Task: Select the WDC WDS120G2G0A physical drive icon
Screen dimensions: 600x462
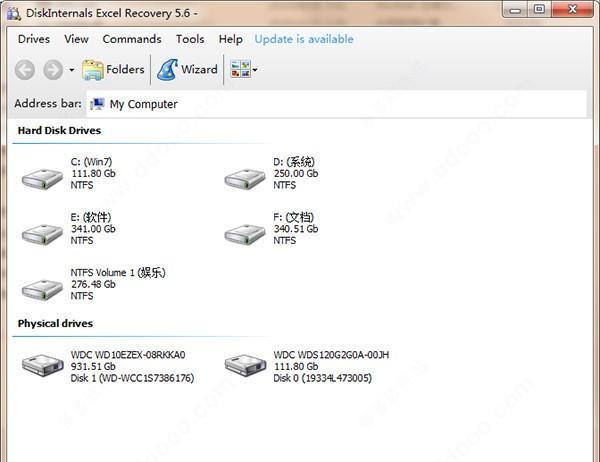Action: click(245, 365)
